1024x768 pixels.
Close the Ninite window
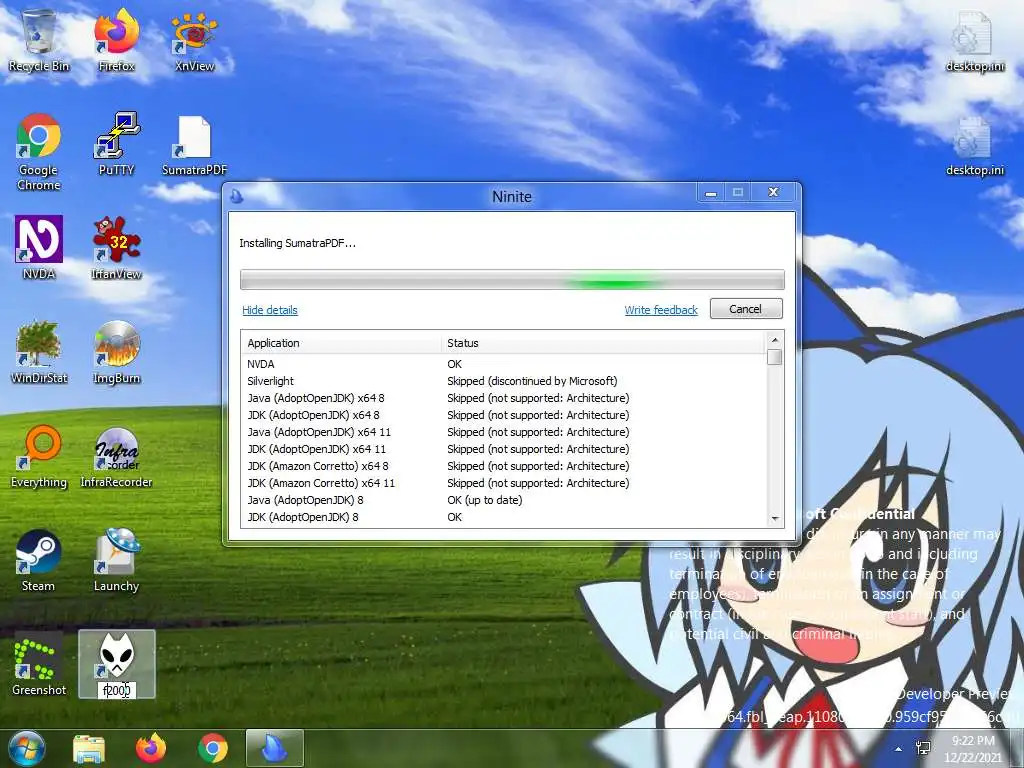[773, 193]
